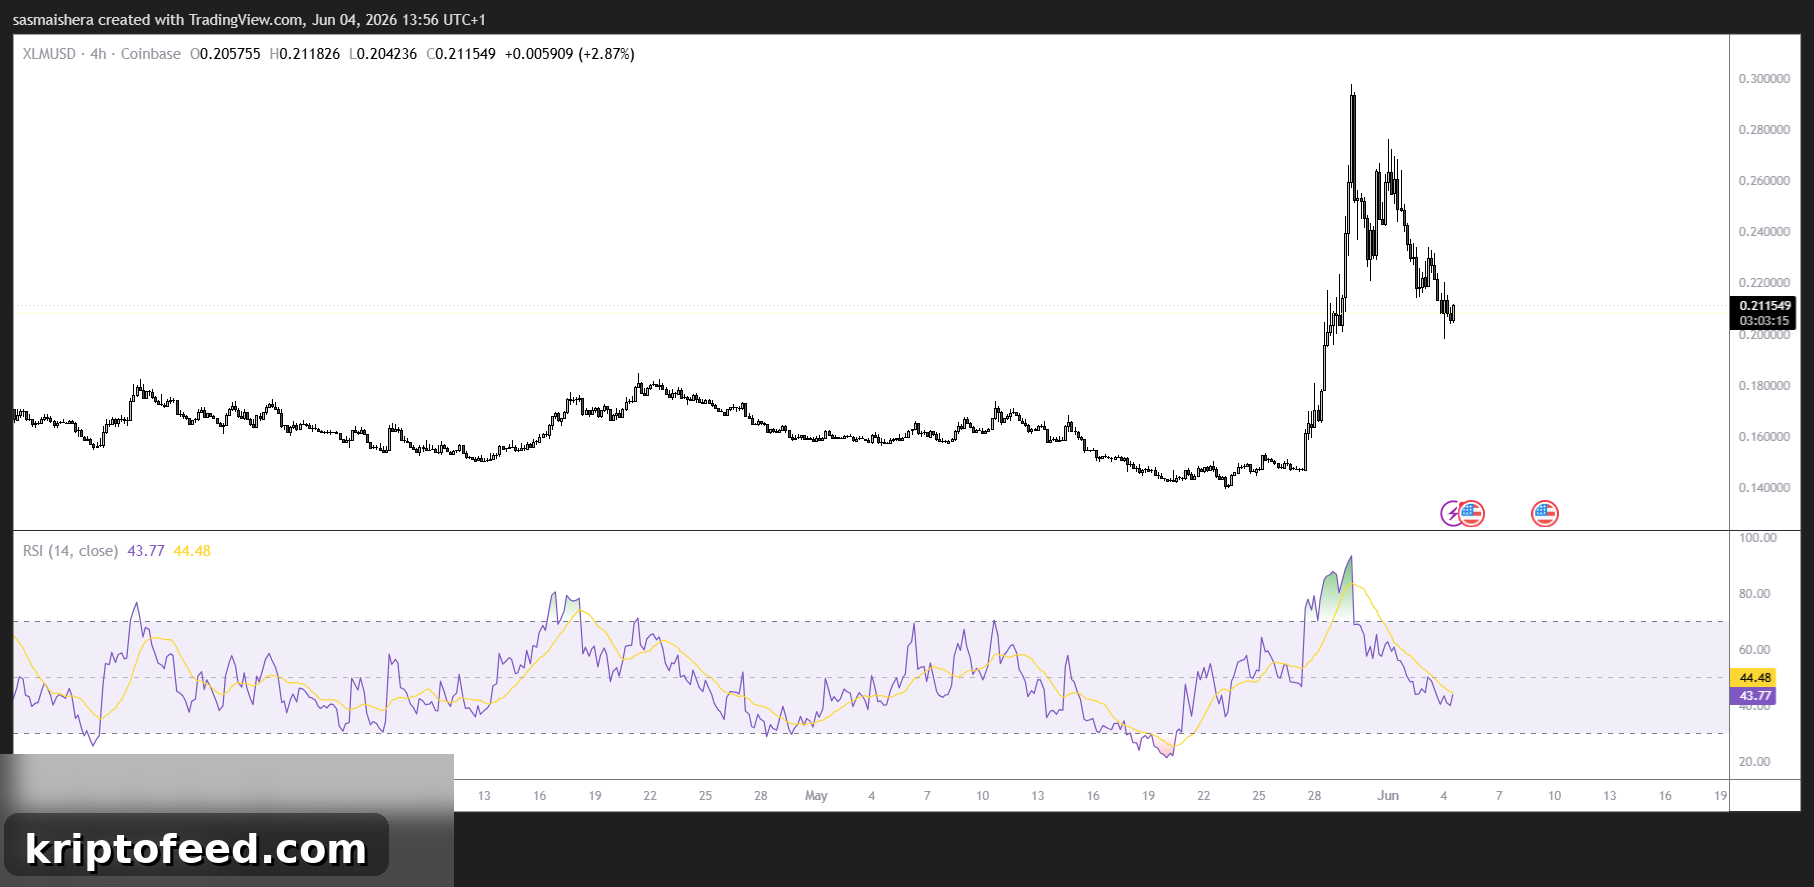The height and width of the screenshot is (887, 1814).
Task: Click the 80.00 label on the RSI scale
Action: click(x=1755, y=594)
